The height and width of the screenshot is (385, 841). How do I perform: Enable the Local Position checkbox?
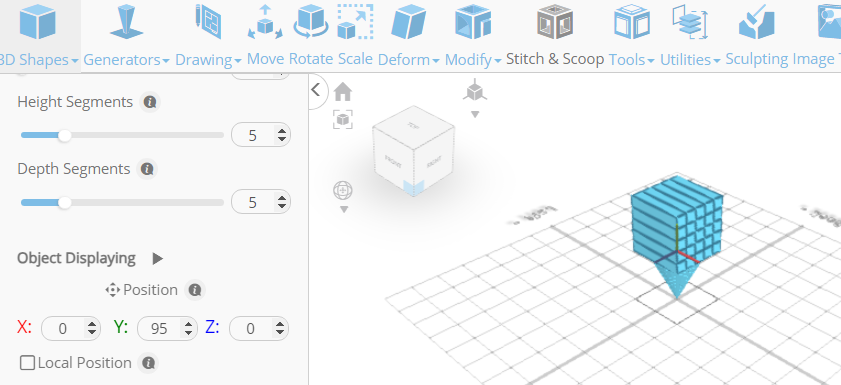coord(27,363)
